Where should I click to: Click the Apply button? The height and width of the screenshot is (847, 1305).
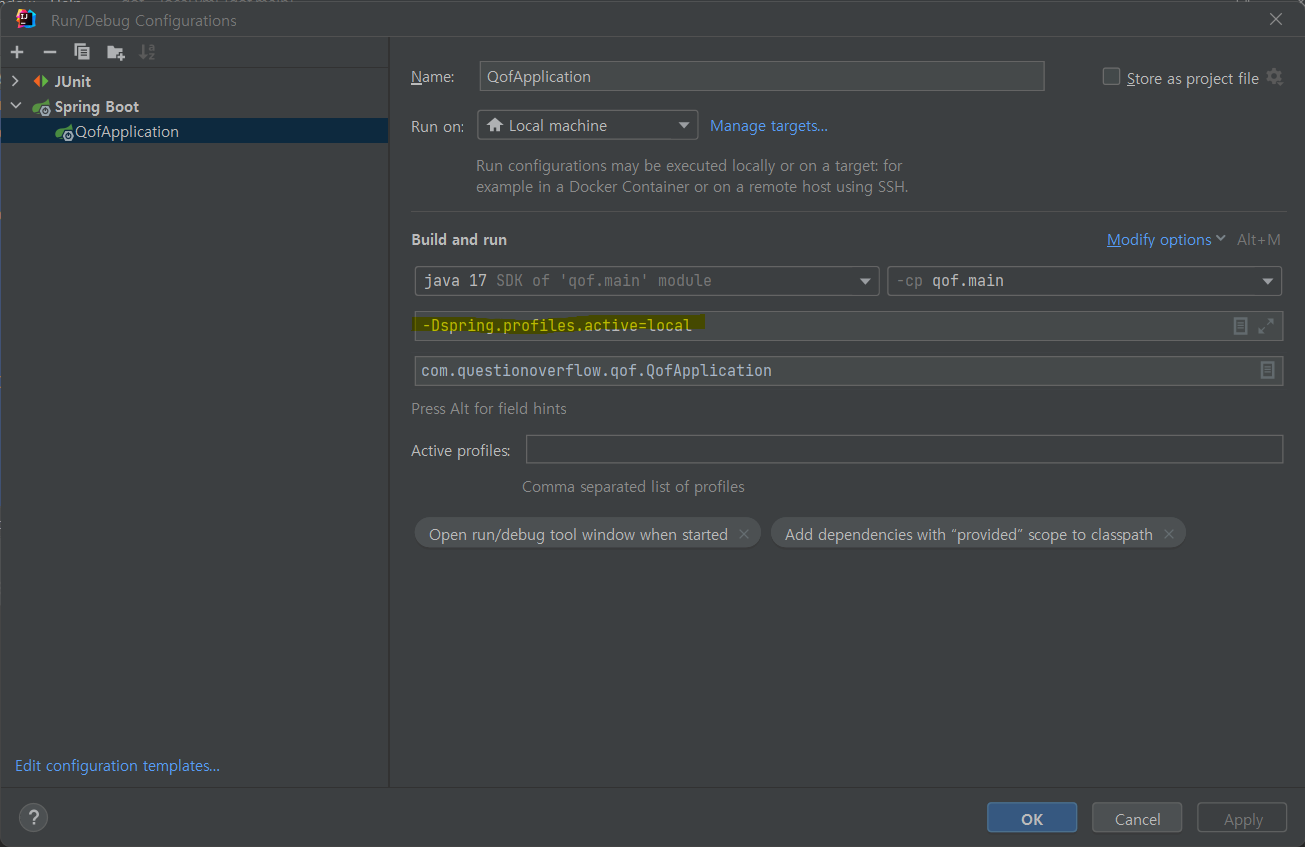[1243, 819]
